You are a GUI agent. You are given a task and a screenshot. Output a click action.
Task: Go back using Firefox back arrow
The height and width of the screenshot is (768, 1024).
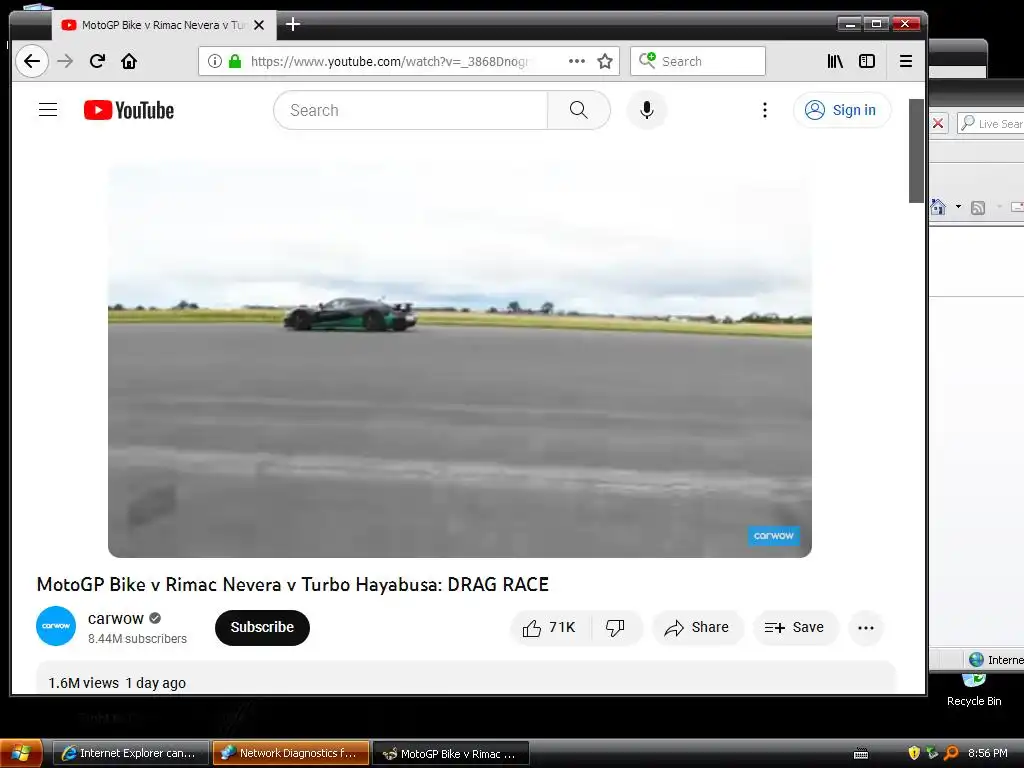click(31, 61)
